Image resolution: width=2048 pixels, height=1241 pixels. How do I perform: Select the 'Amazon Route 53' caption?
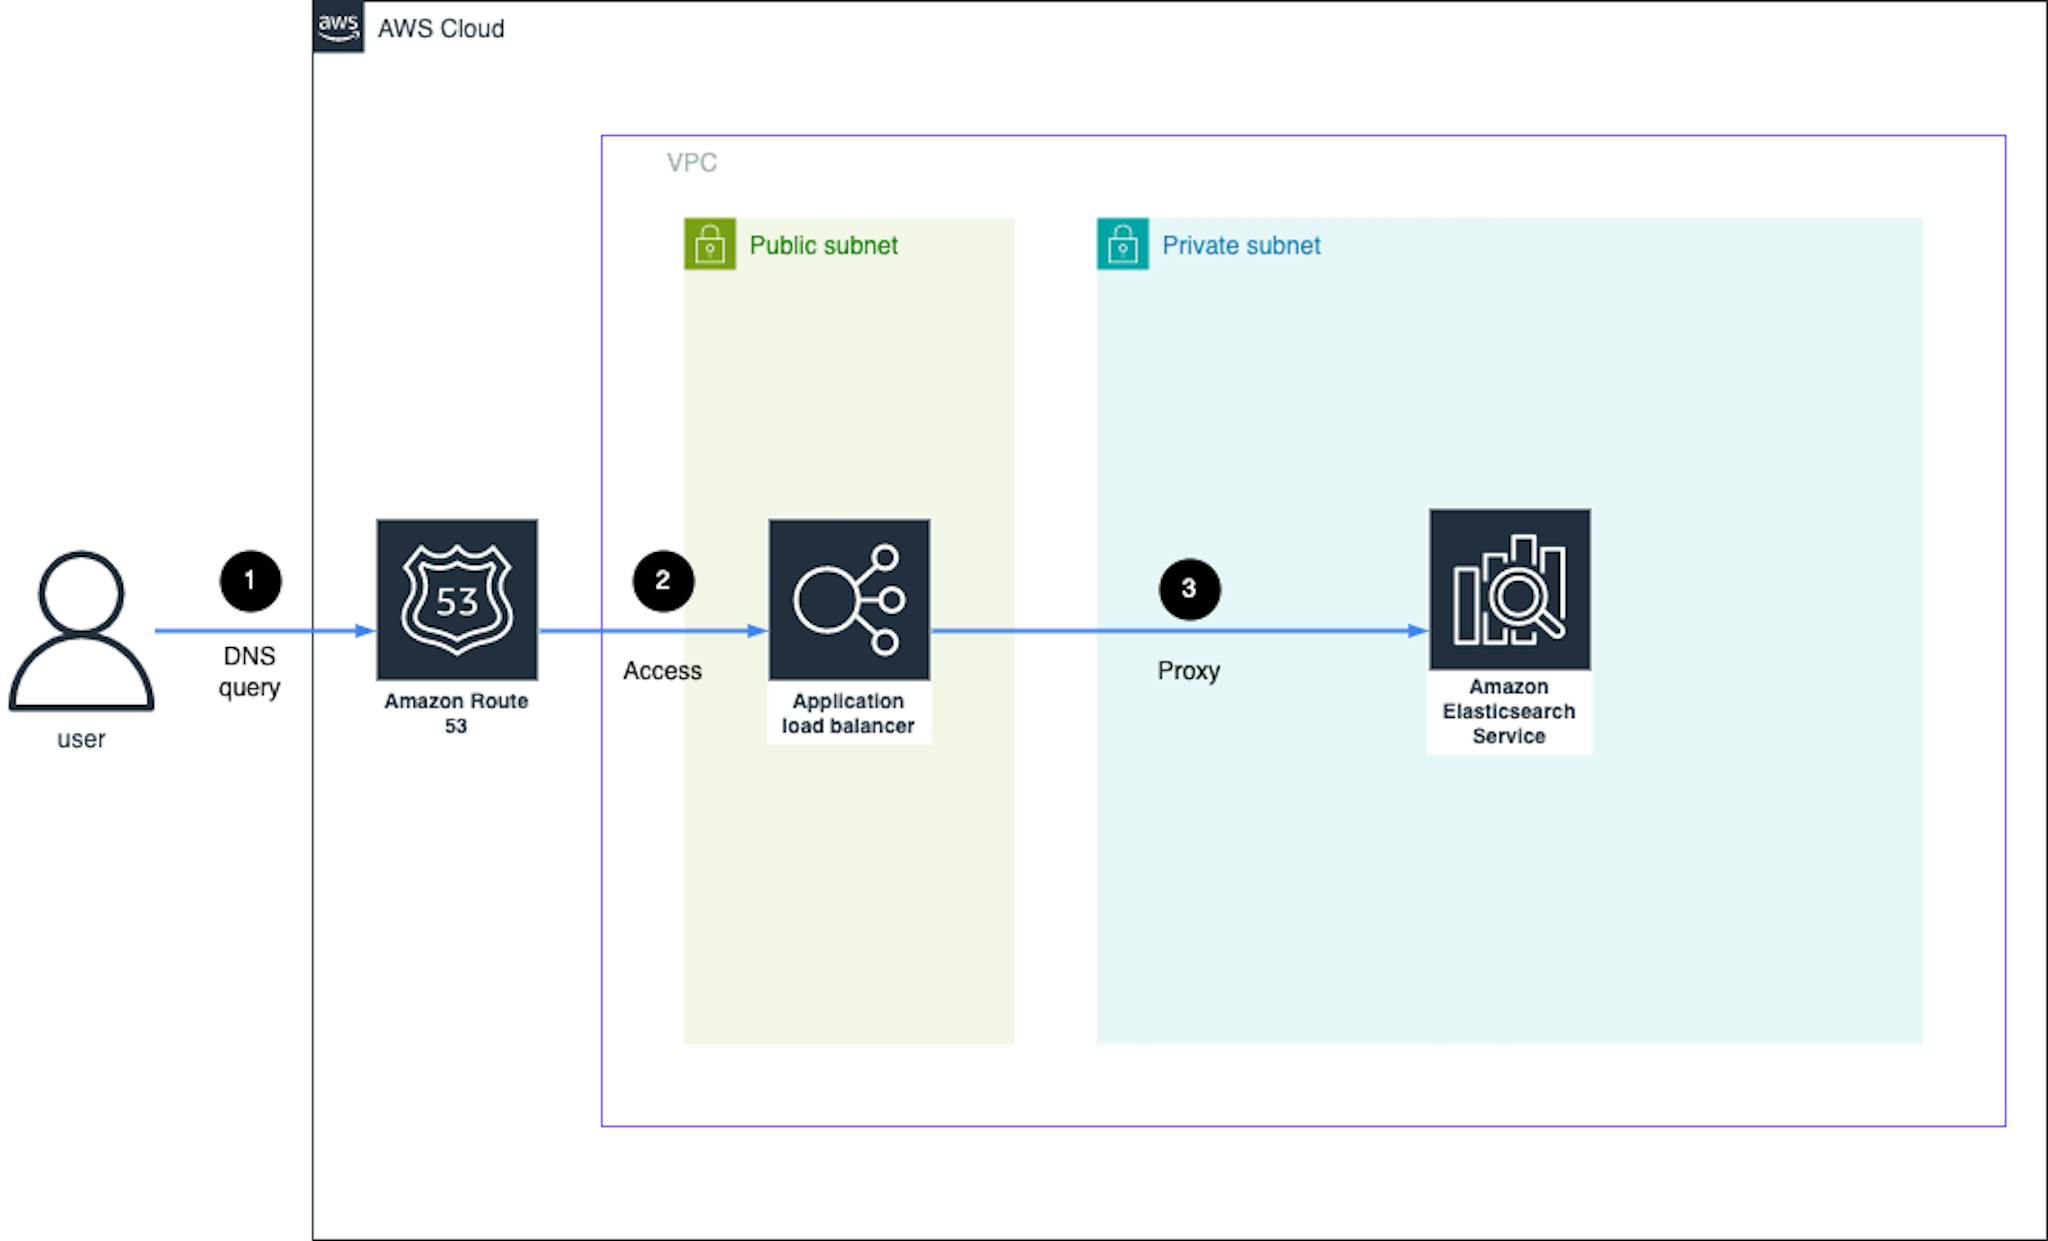tap(456, 713)
